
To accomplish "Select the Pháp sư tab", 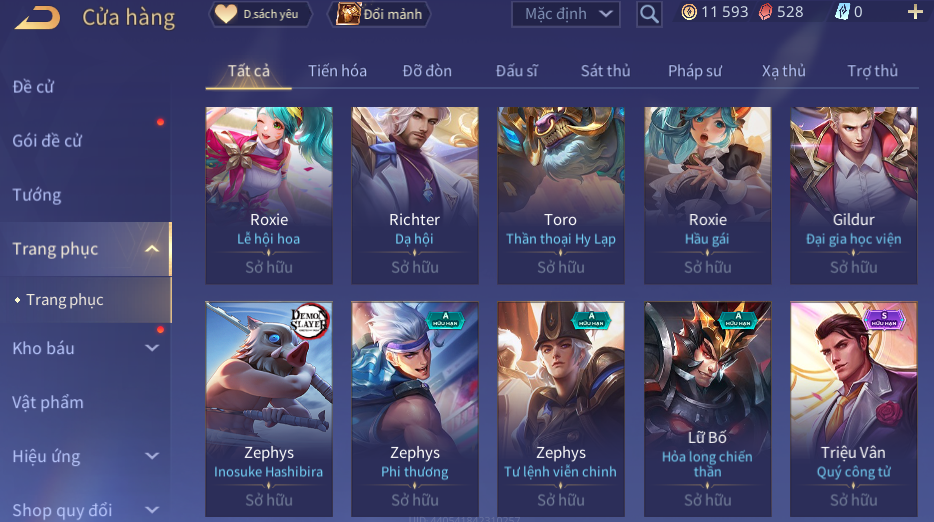I will (695, 71).
